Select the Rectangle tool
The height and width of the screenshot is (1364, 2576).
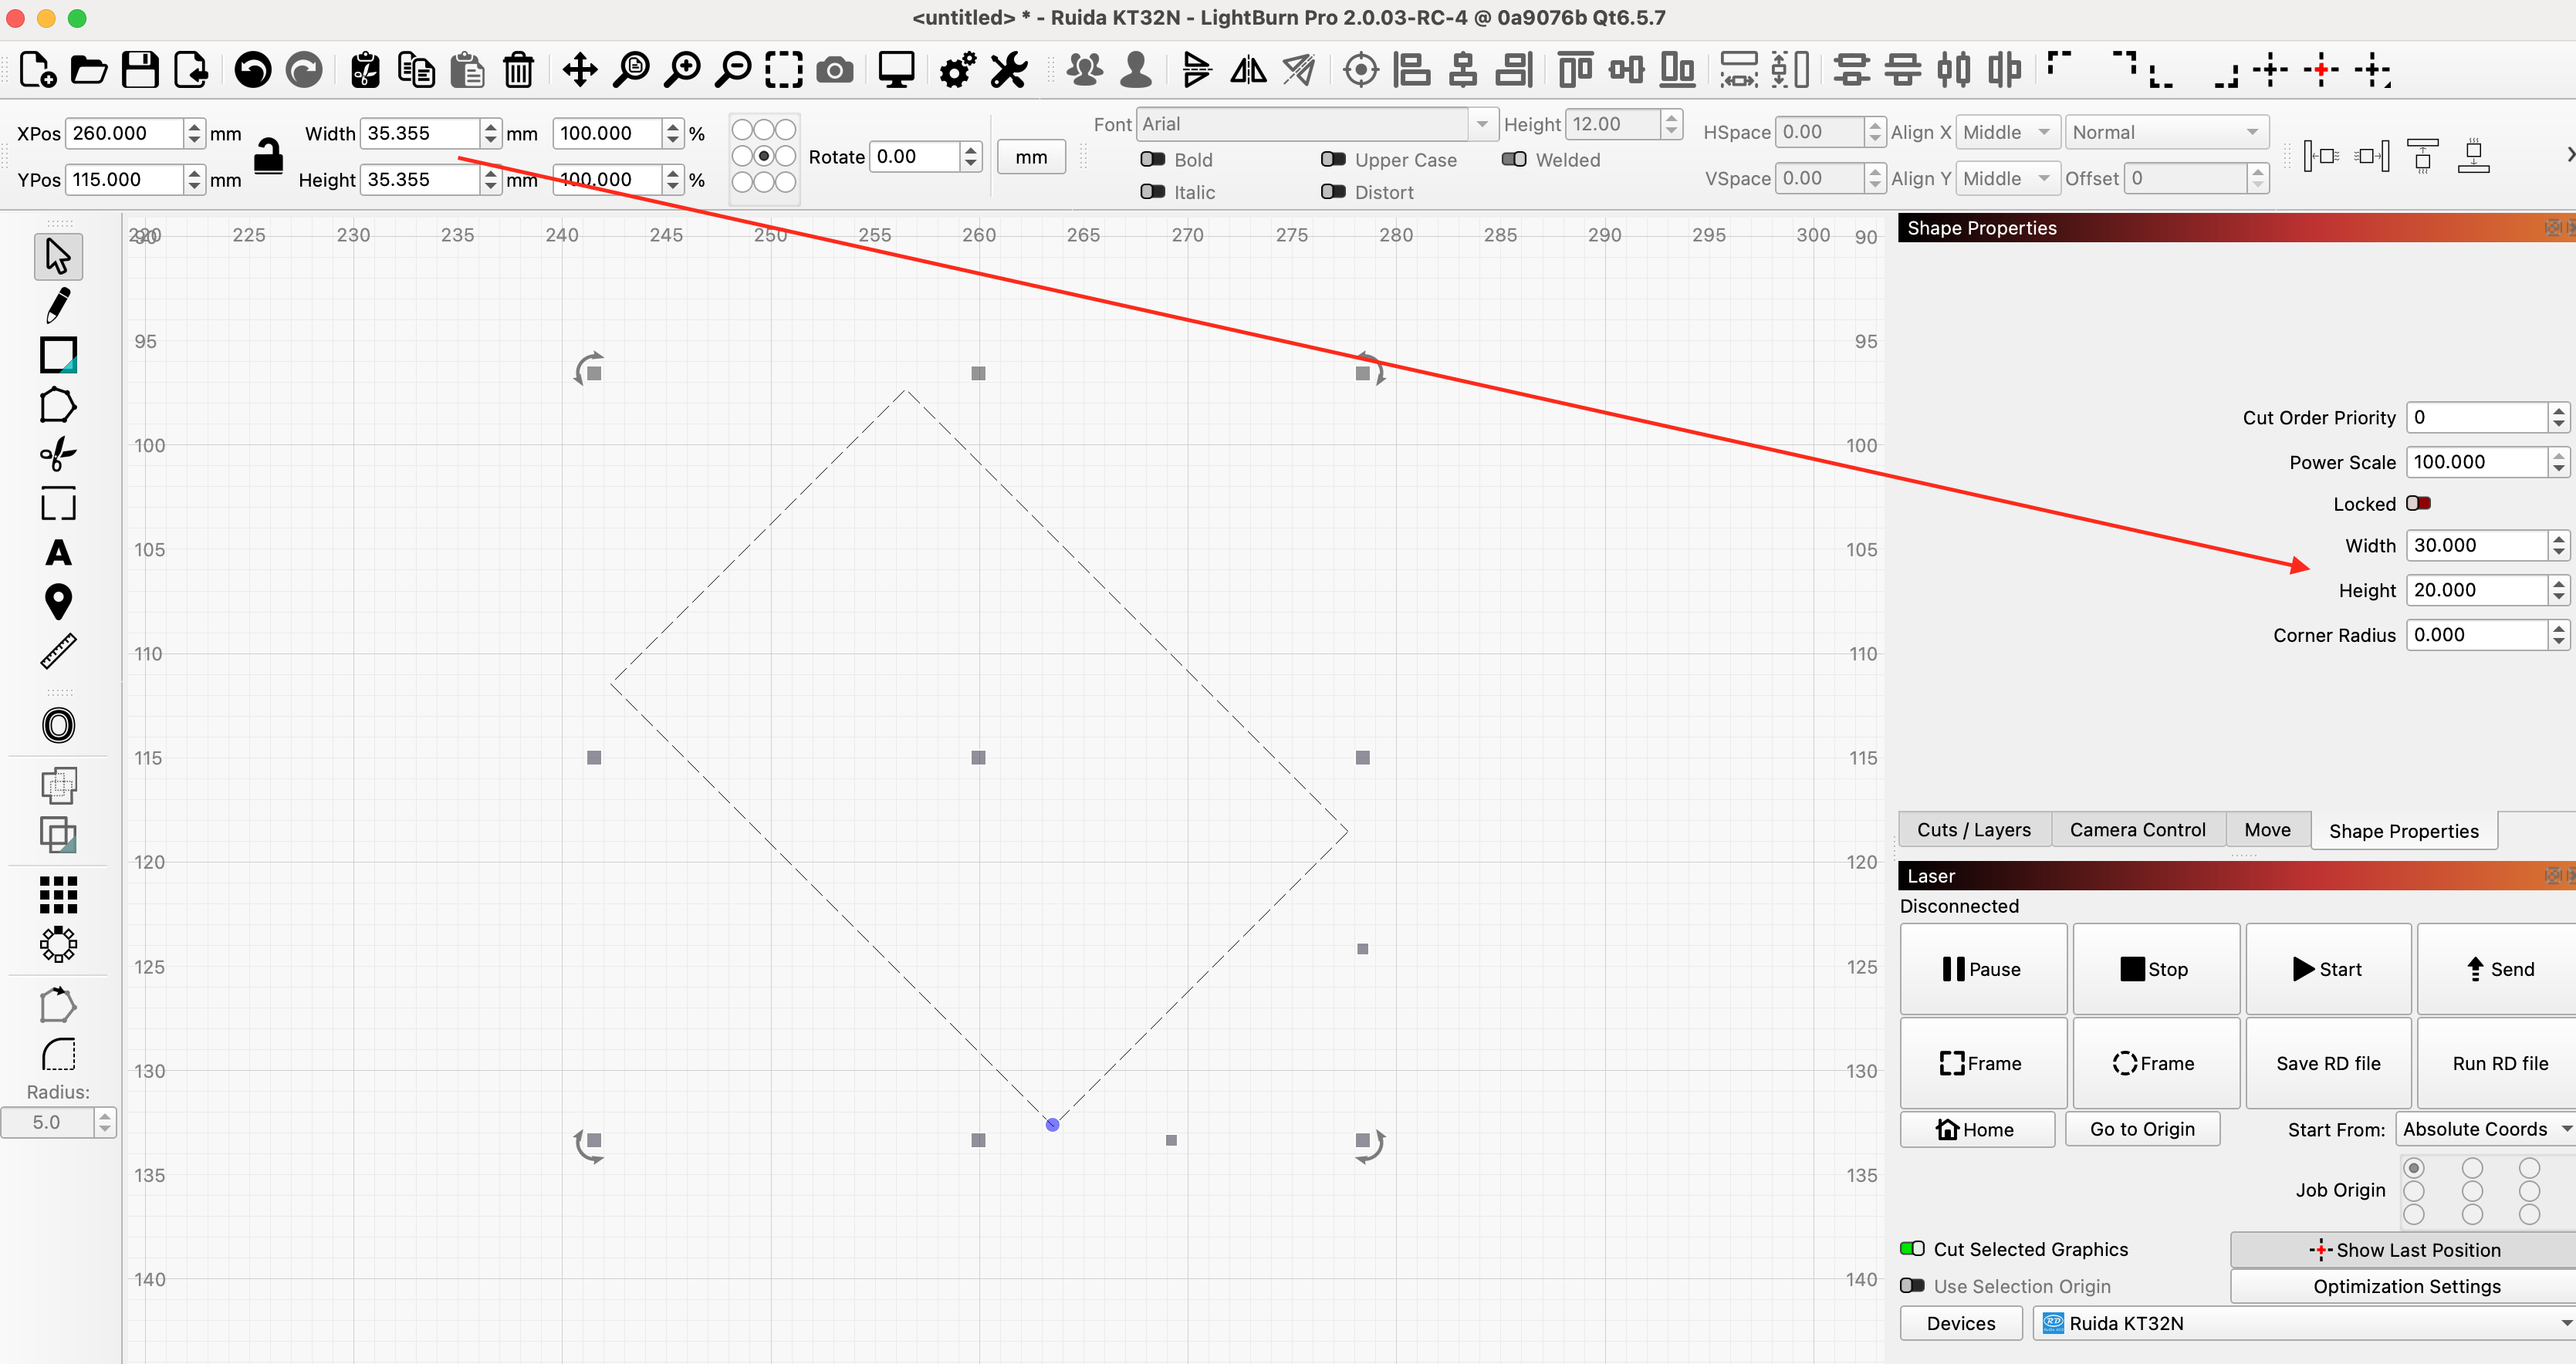[58, 355]
